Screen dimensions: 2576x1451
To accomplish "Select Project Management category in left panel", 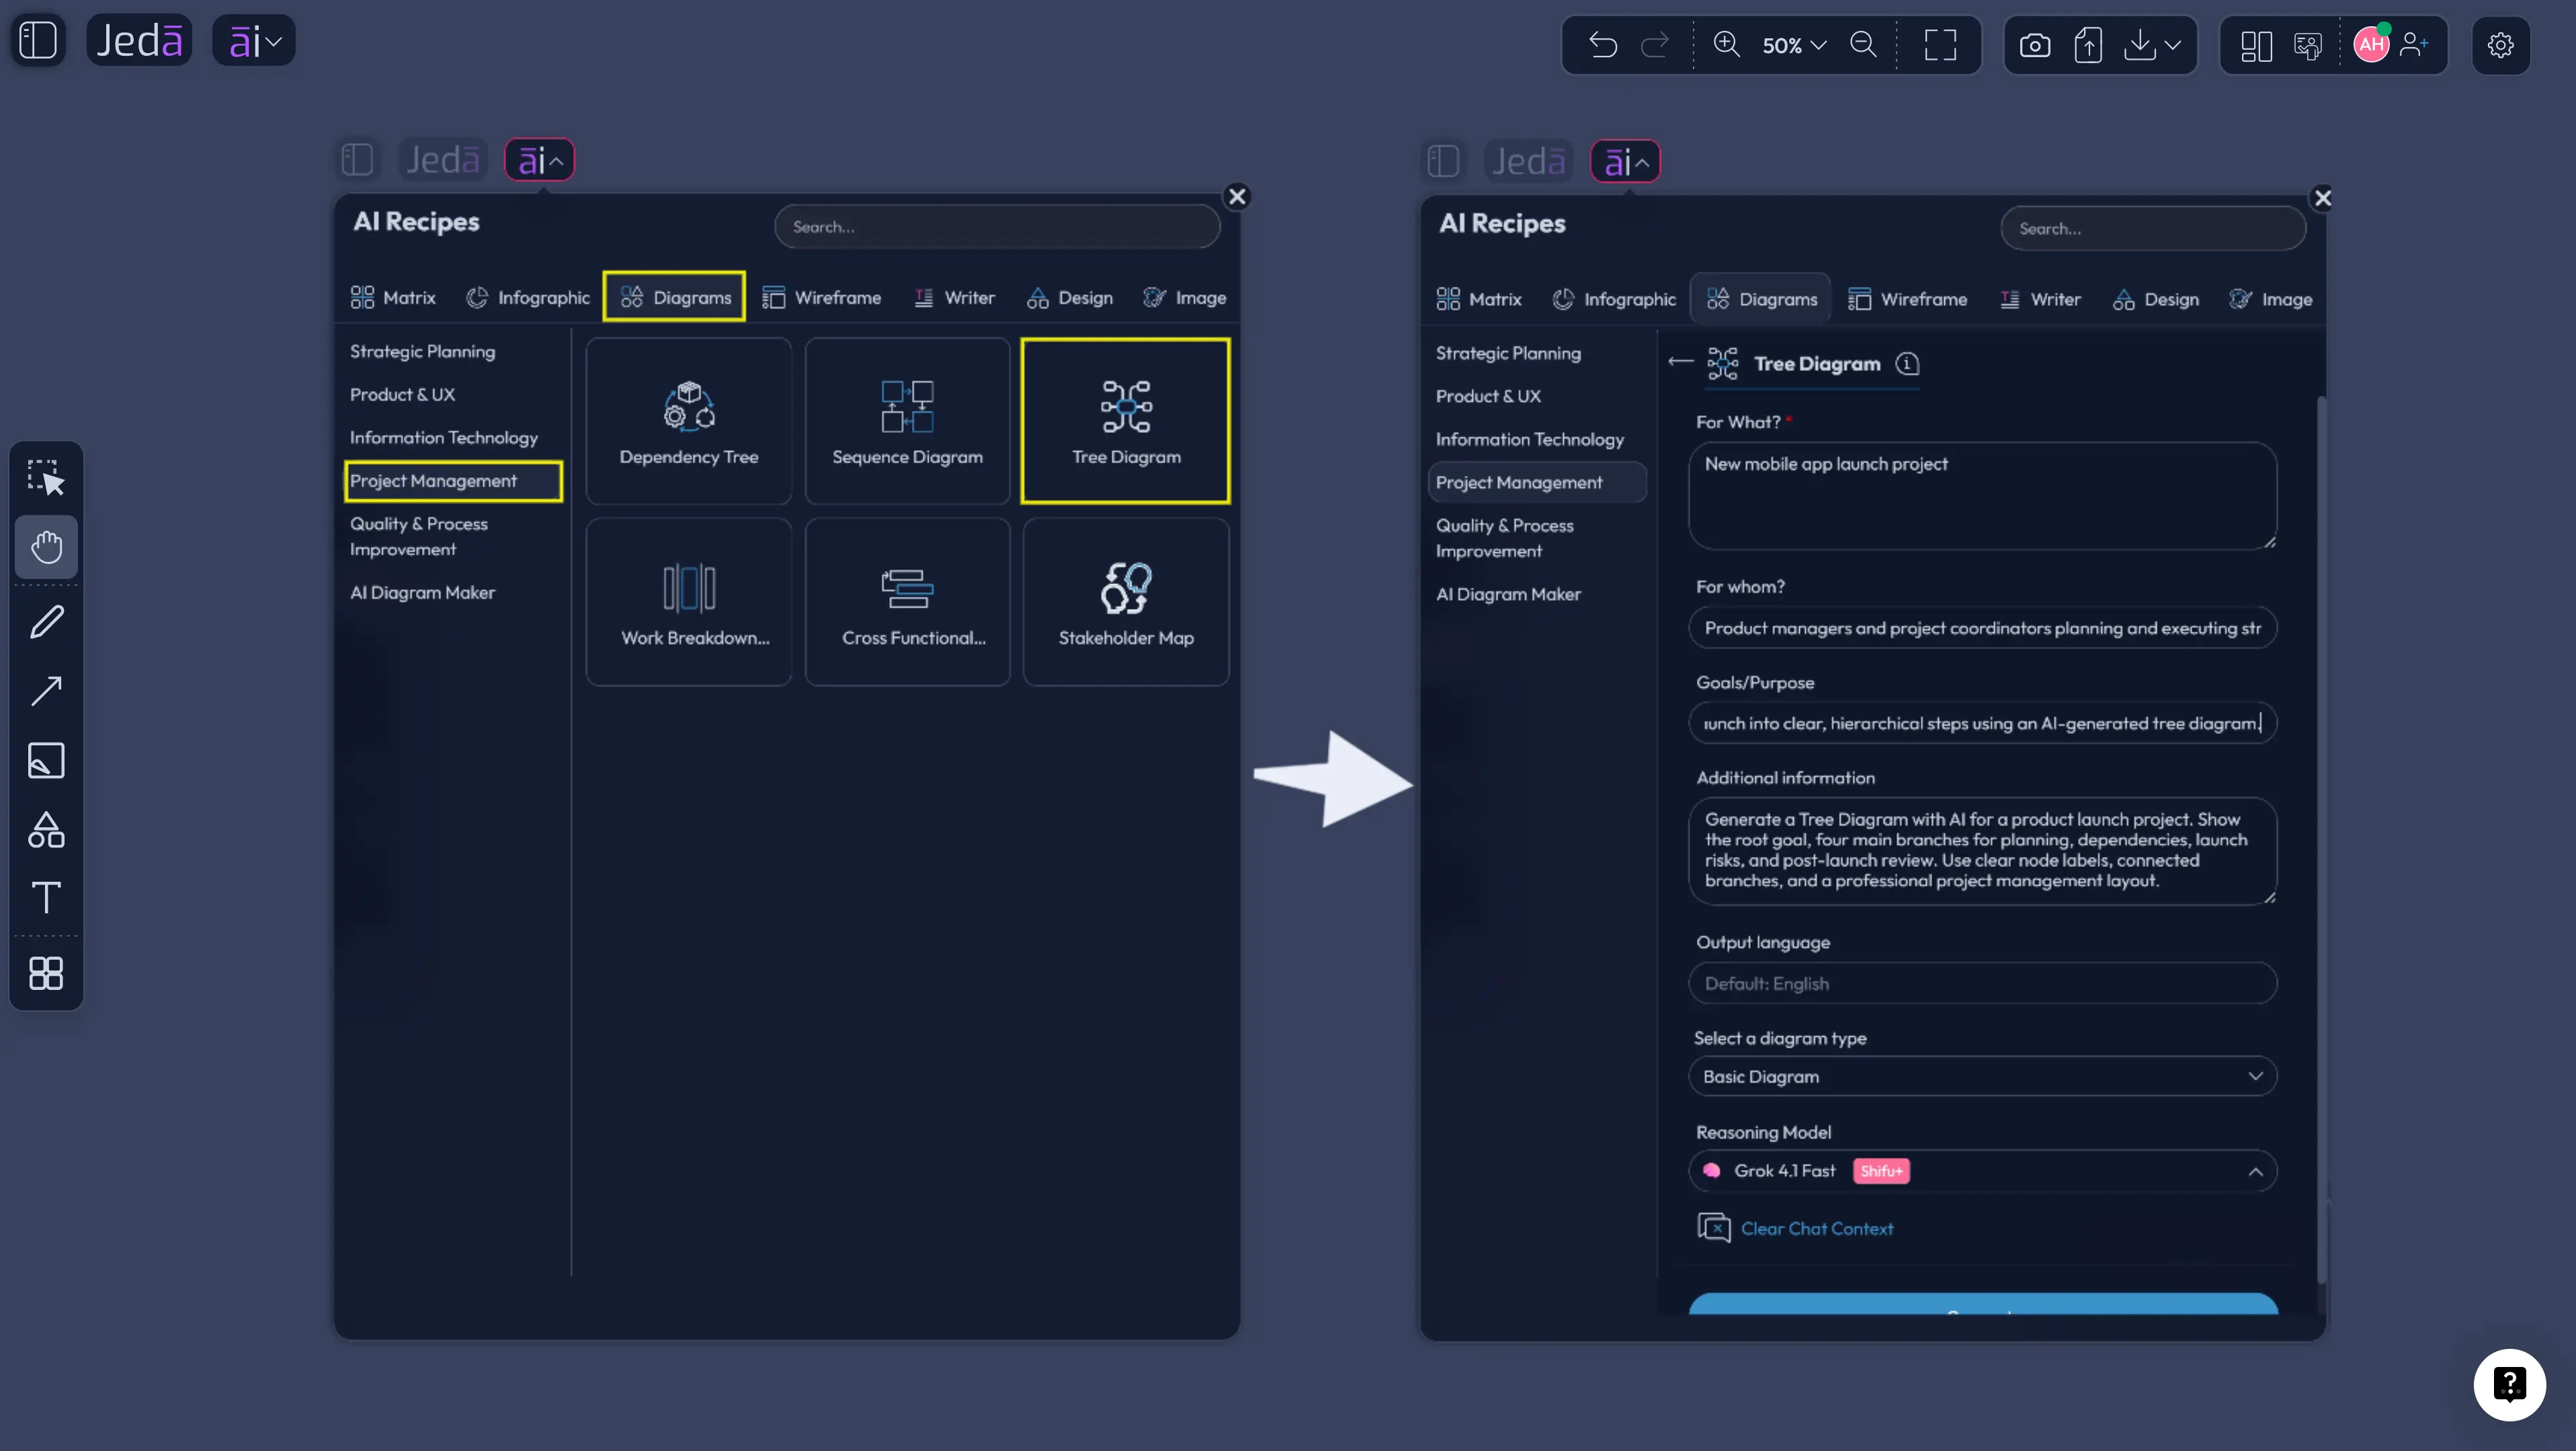I will 453,481.
